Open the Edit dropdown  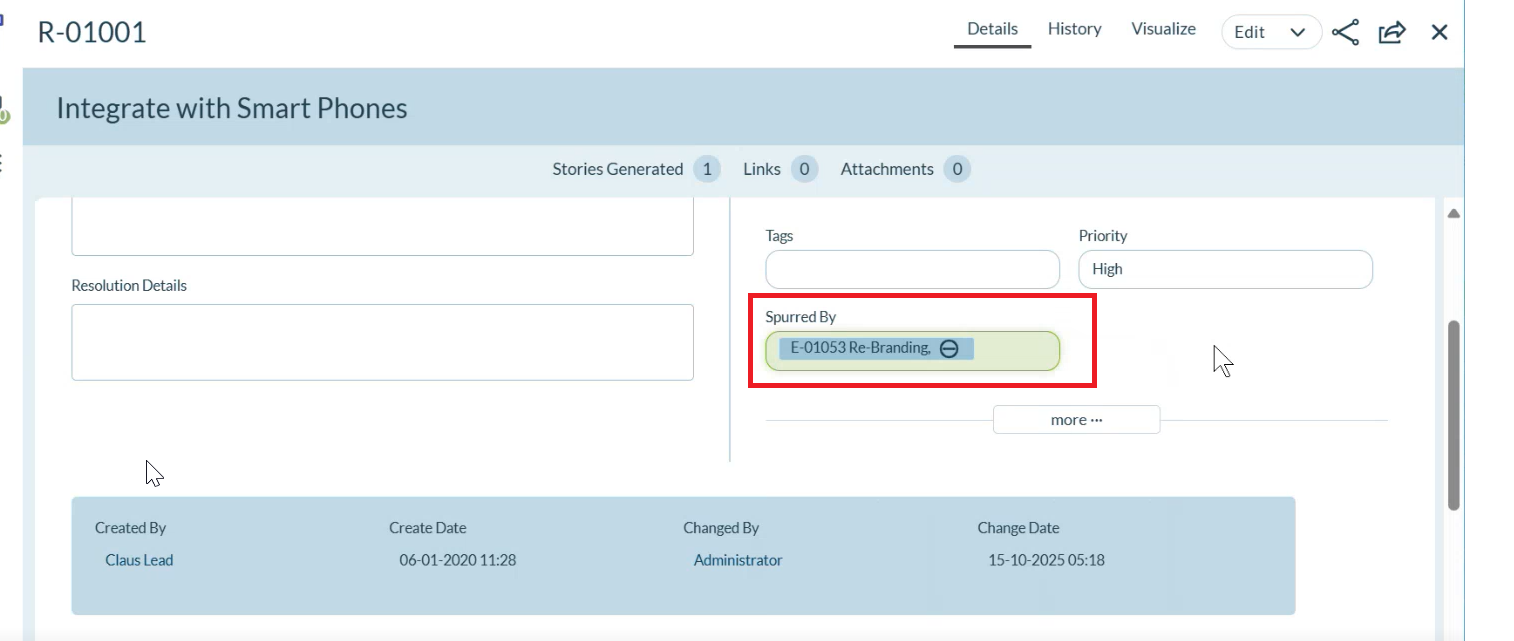pos(1271,32)
